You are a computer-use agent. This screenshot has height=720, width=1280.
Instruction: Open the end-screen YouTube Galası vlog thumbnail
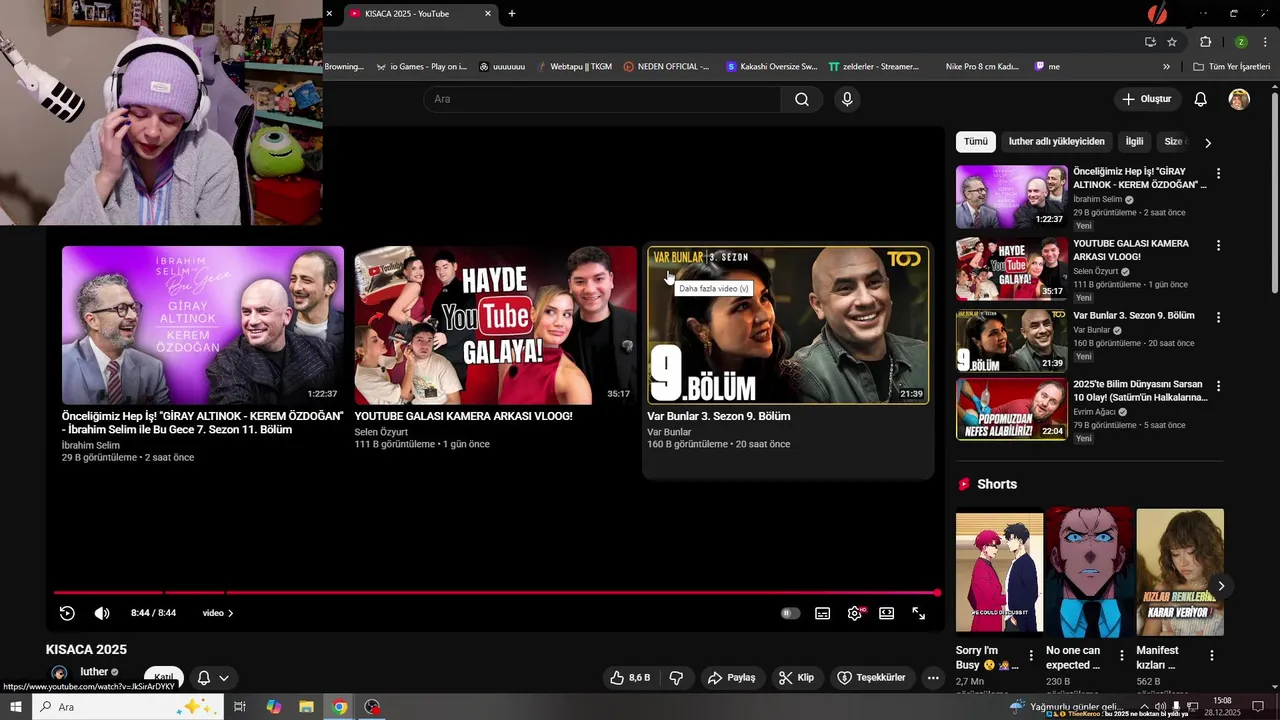(x=496, y=325)
